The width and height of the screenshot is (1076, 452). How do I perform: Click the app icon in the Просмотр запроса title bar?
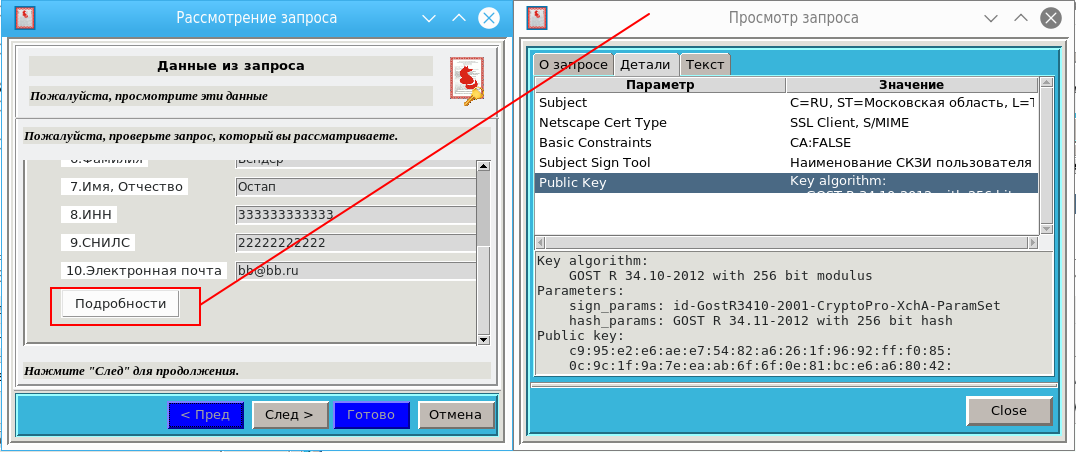(537, 18)
